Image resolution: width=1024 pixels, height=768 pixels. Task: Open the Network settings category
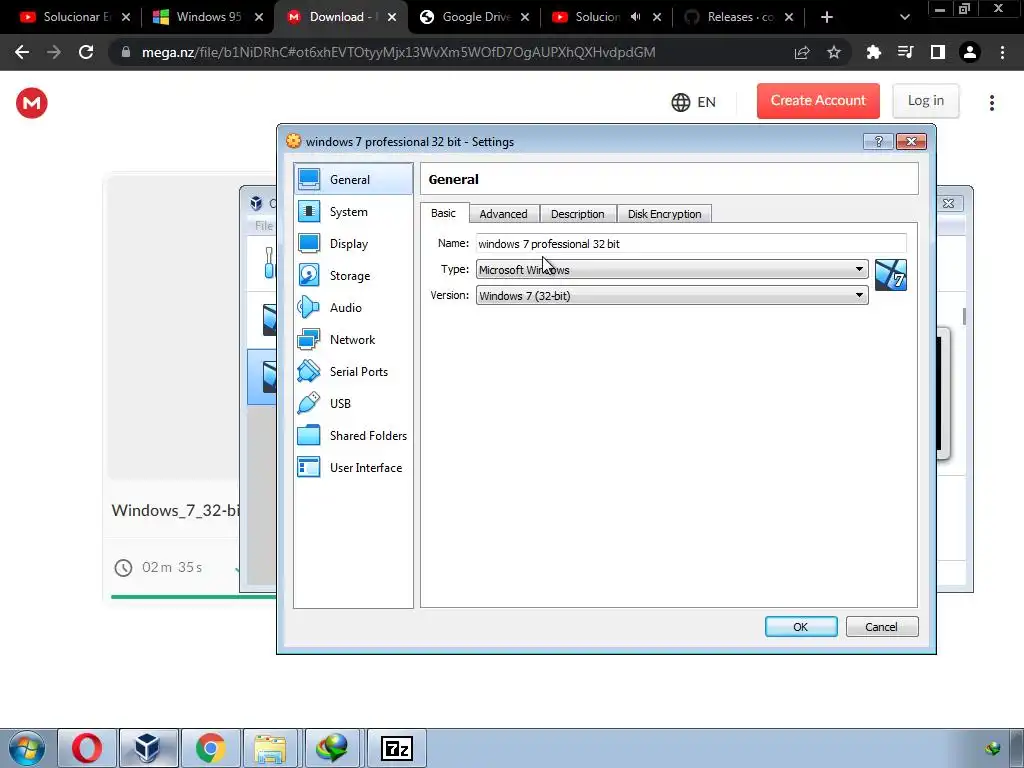[x=353, y=340]
